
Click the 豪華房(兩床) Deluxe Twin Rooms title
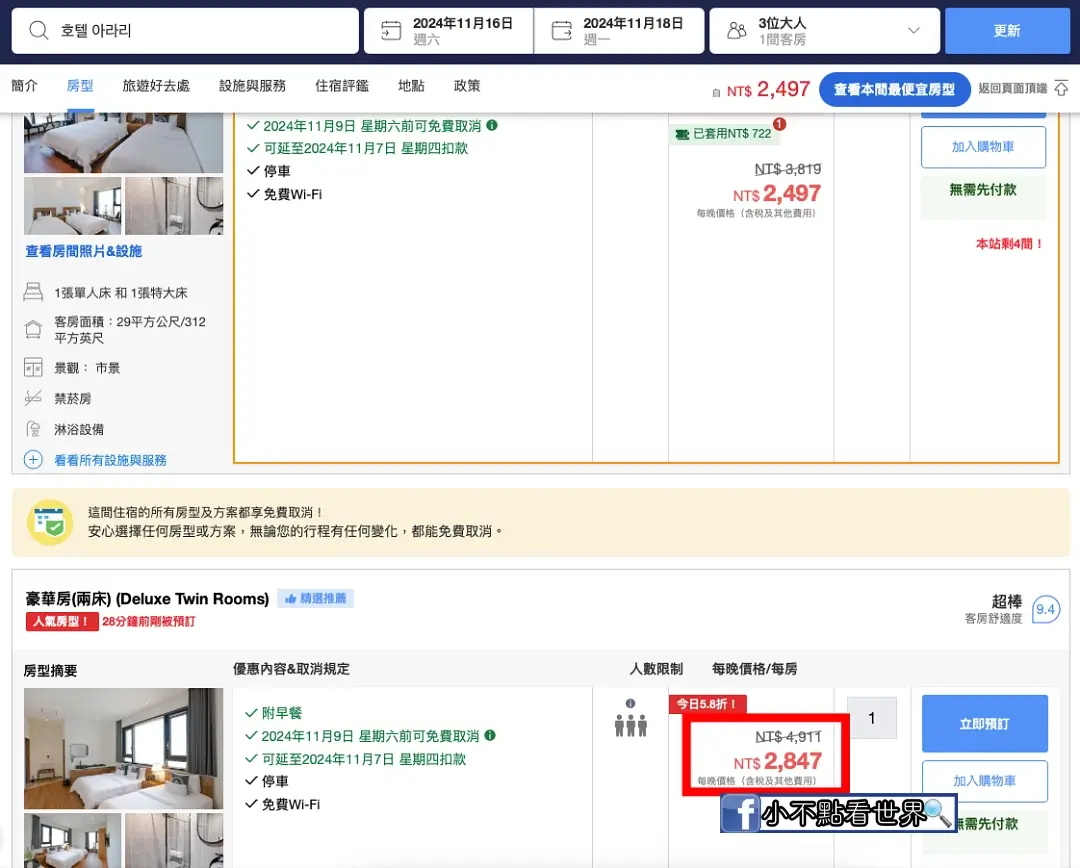[x=147, y=599]
